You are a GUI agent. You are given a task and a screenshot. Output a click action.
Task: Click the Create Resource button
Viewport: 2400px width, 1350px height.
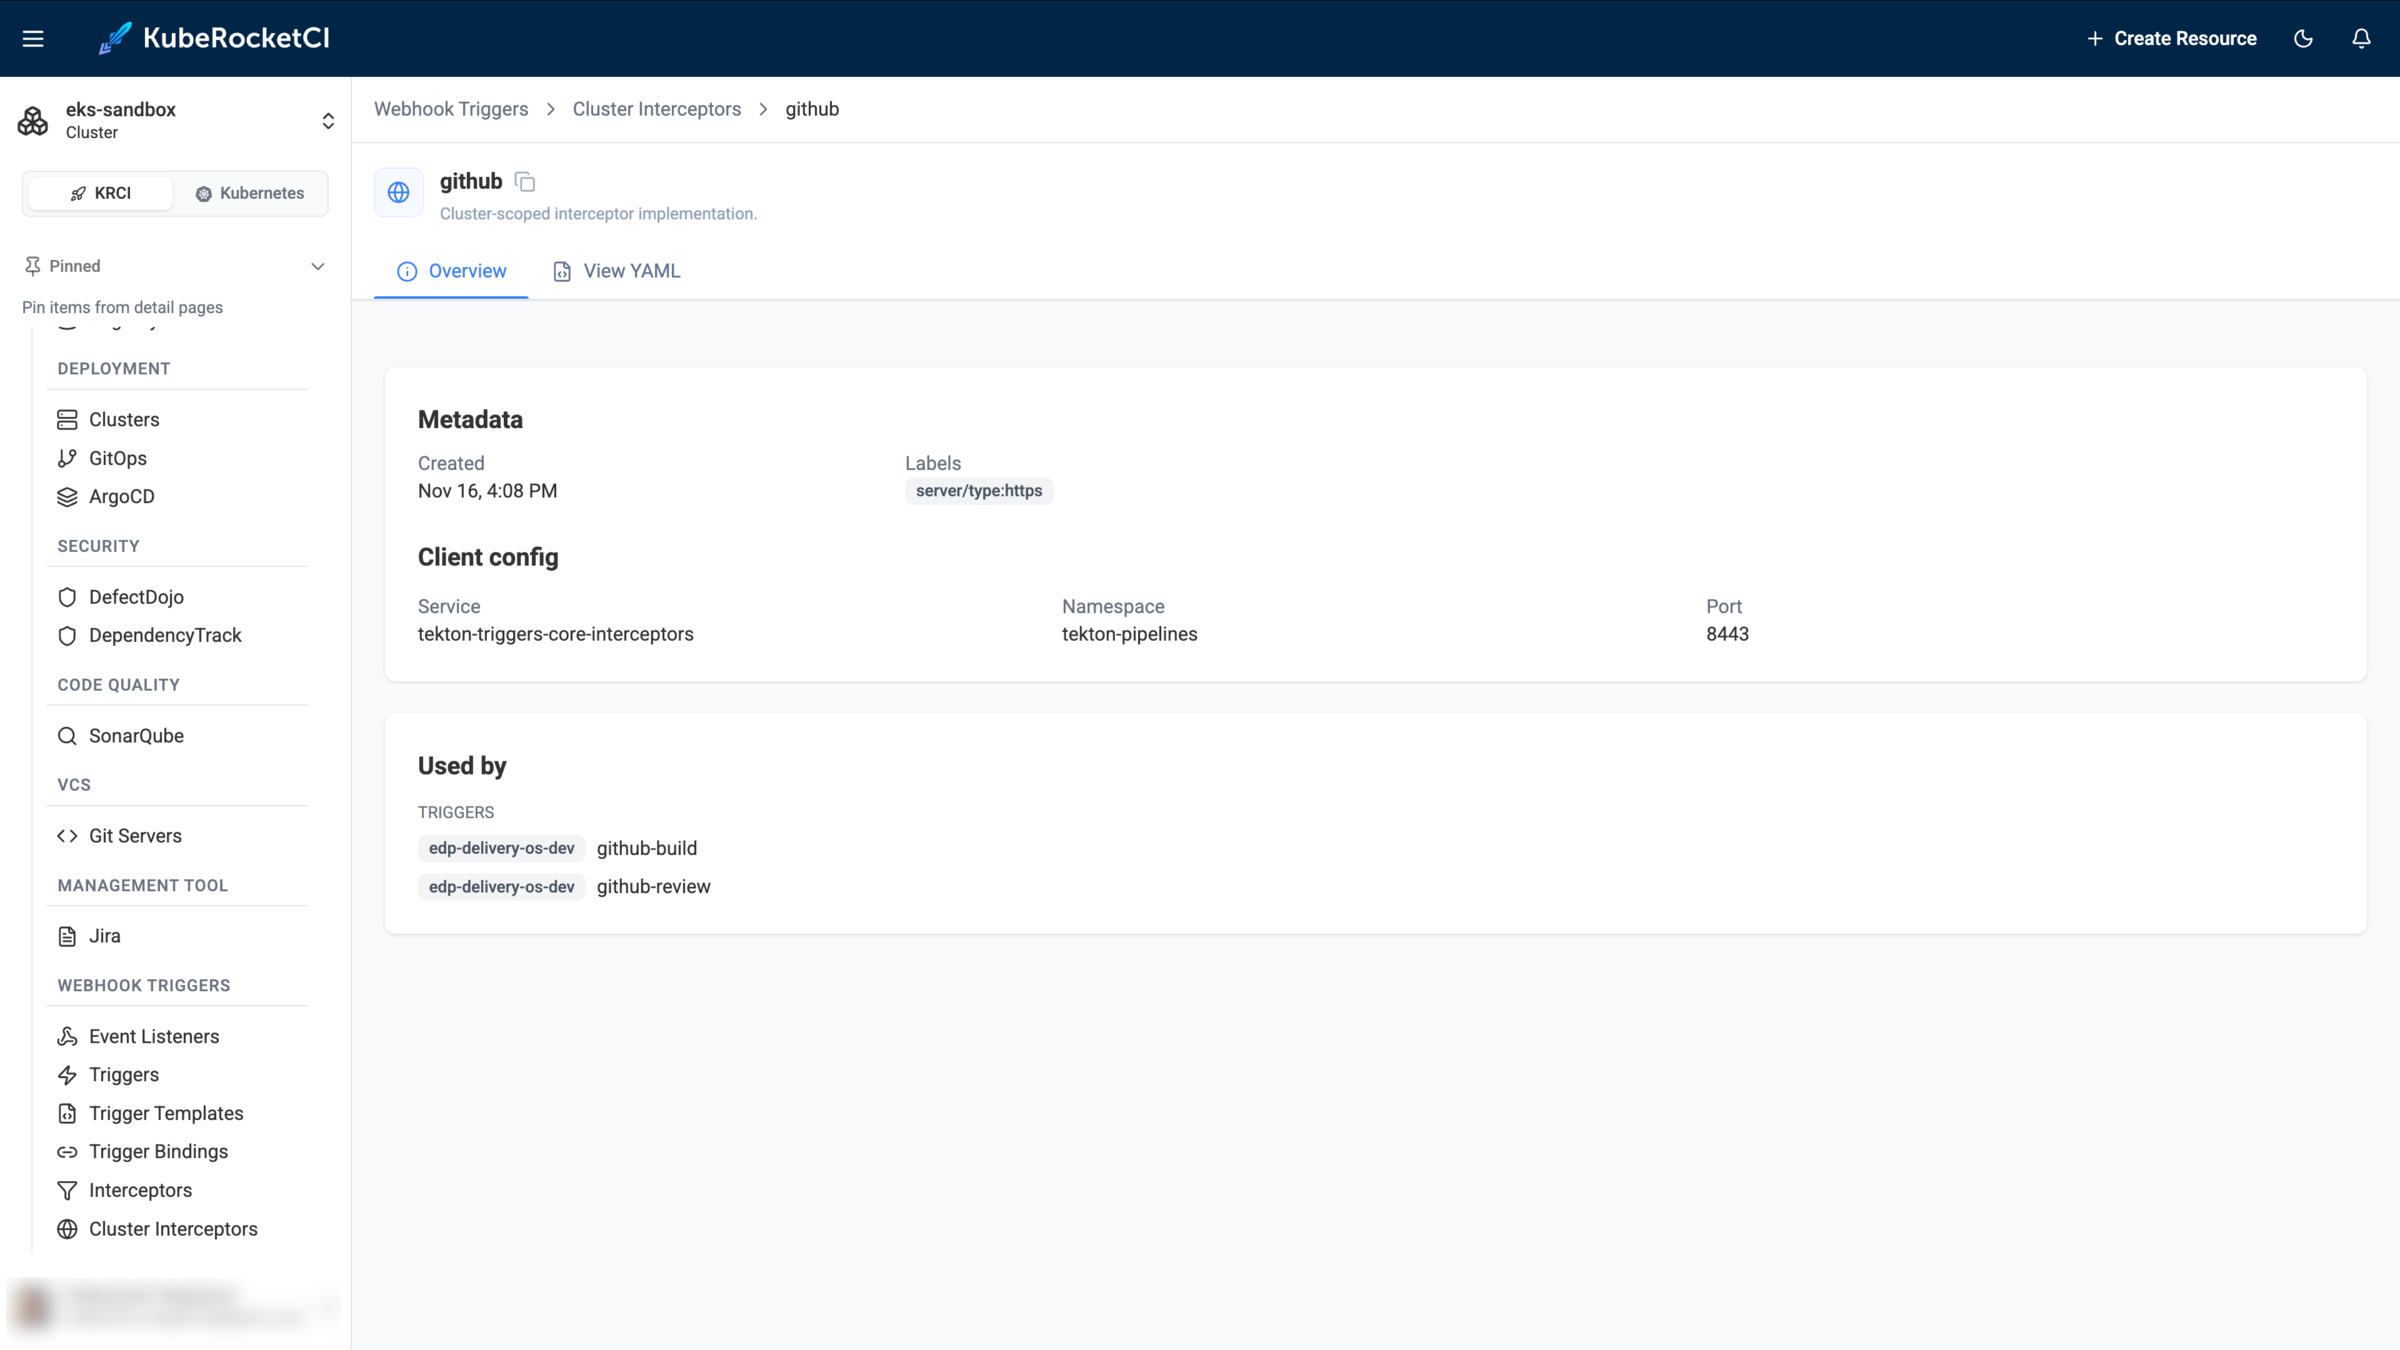click(x=2171, y=38)
